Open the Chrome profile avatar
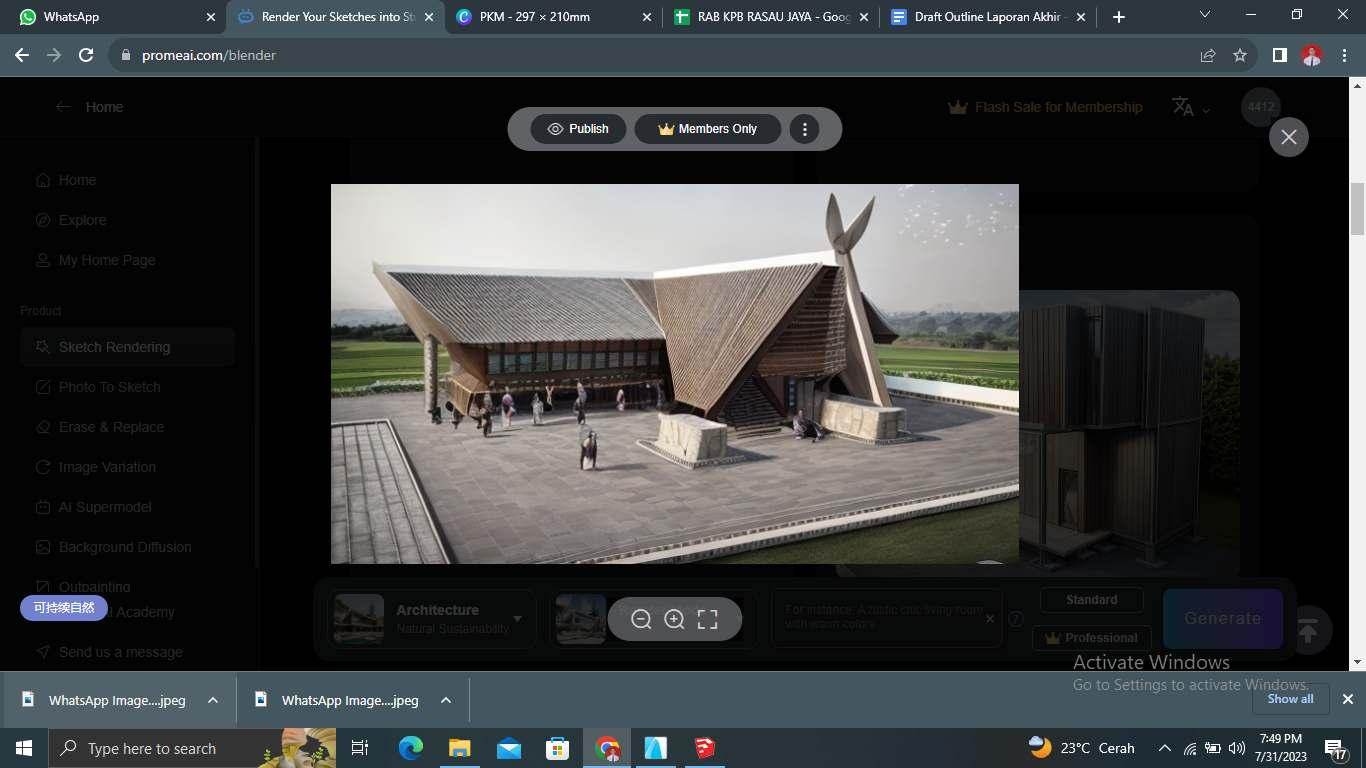Screen dimensions: 1366x768 pos(1312,56)
